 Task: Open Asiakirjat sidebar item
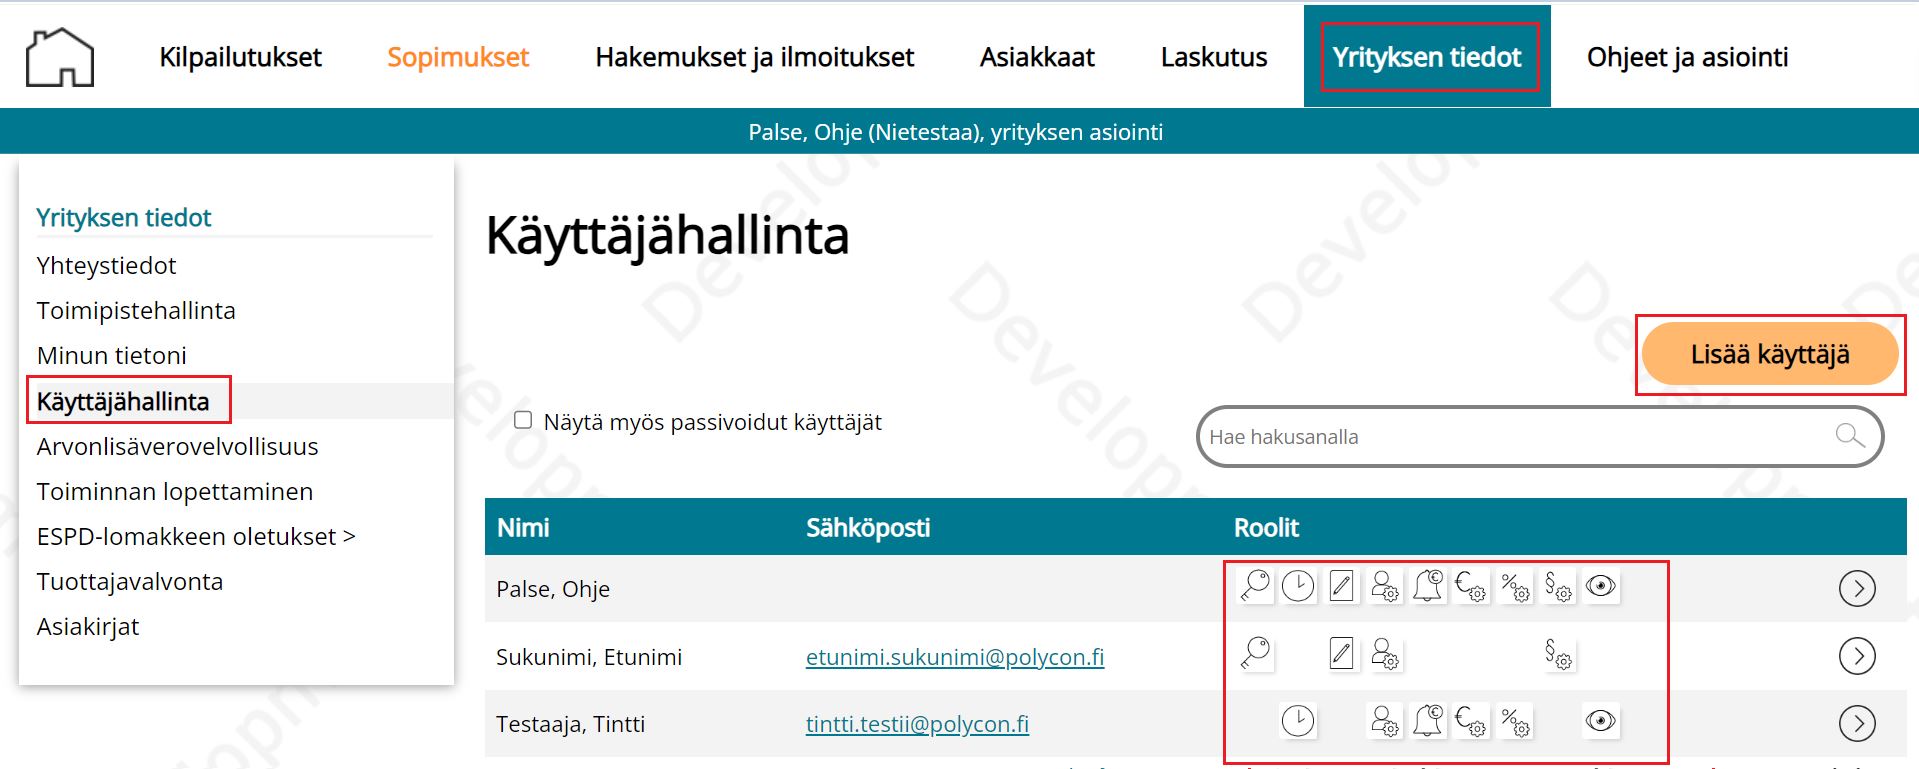88,627
